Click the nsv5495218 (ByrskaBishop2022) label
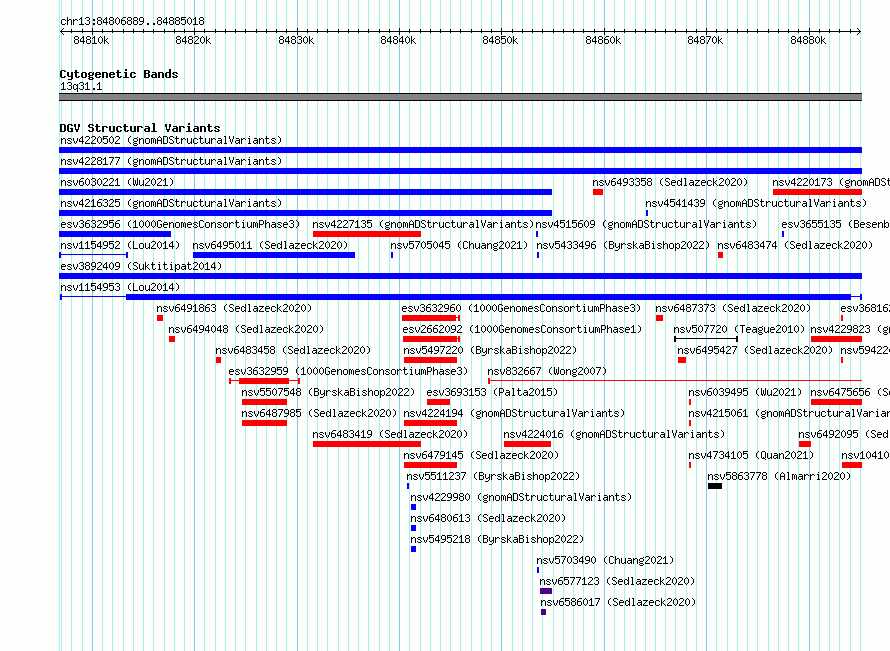 point(497,539)
